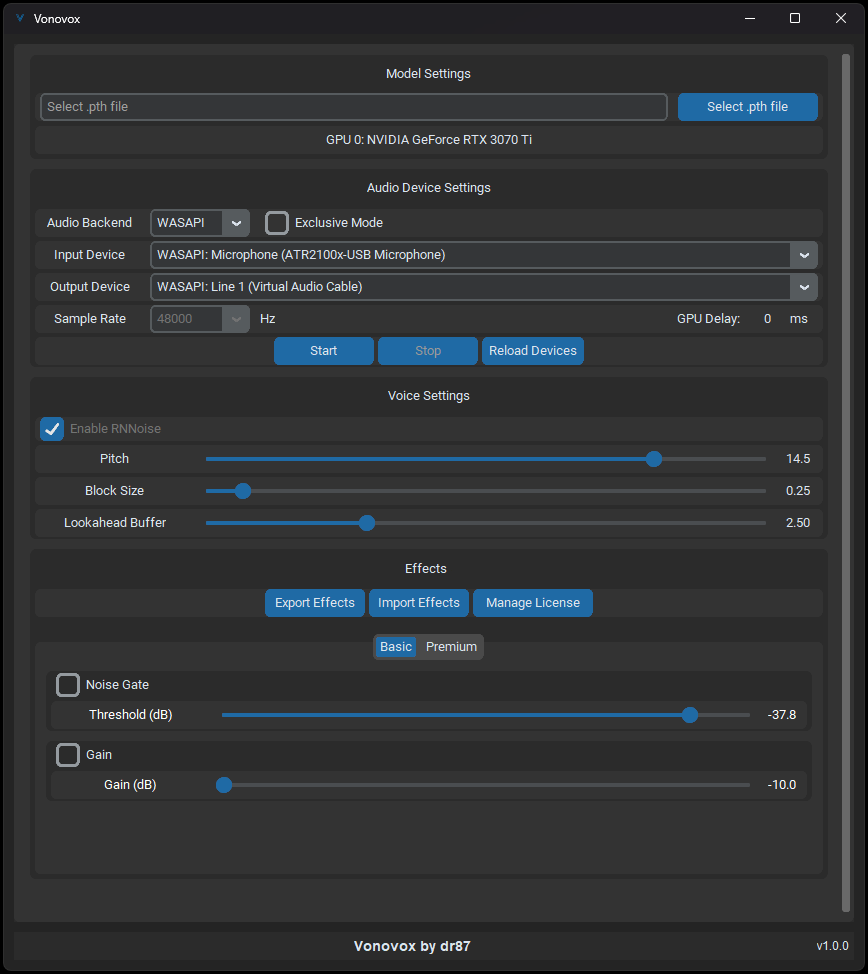Uncheck the Enable RNNoise checkbox
This screenshot has width=868, height=974.
pos(52,429)
